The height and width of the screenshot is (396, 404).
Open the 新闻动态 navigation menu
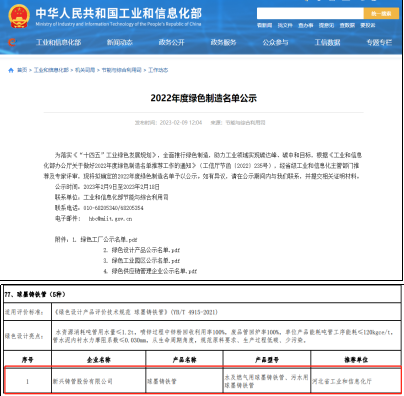pyautogui.click(x=120, y=42)
